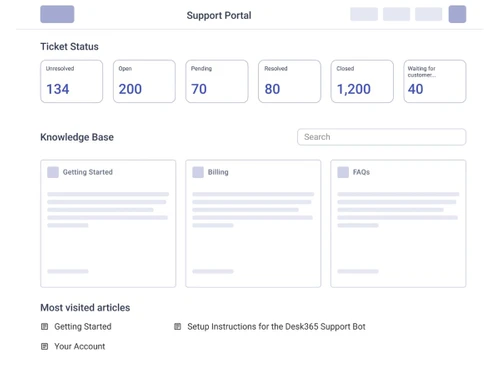Select the Waiting for customer card showing 40
The height and width of the screenshot is (375, 500).
(x=435, y=81)
